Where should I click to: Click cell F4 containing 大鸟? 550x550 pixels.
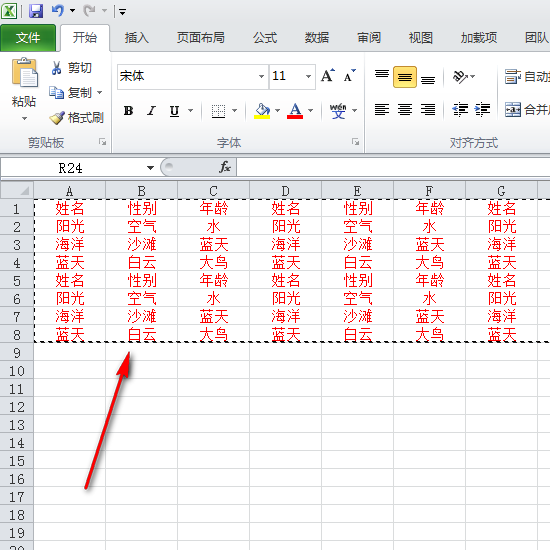430,262
